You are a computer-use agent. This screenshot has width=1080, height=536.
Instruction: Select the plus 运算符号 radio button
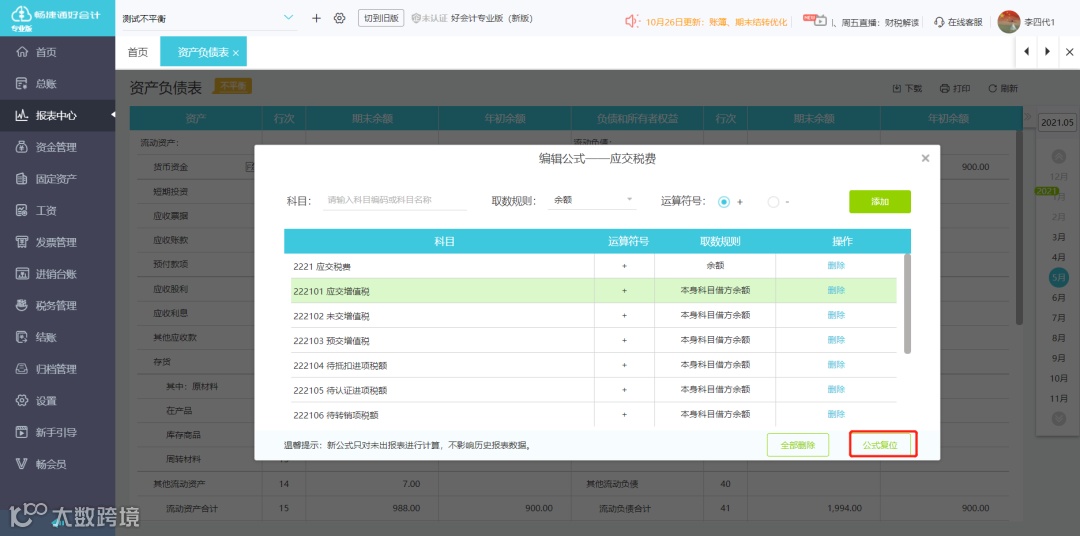[724, 202]
